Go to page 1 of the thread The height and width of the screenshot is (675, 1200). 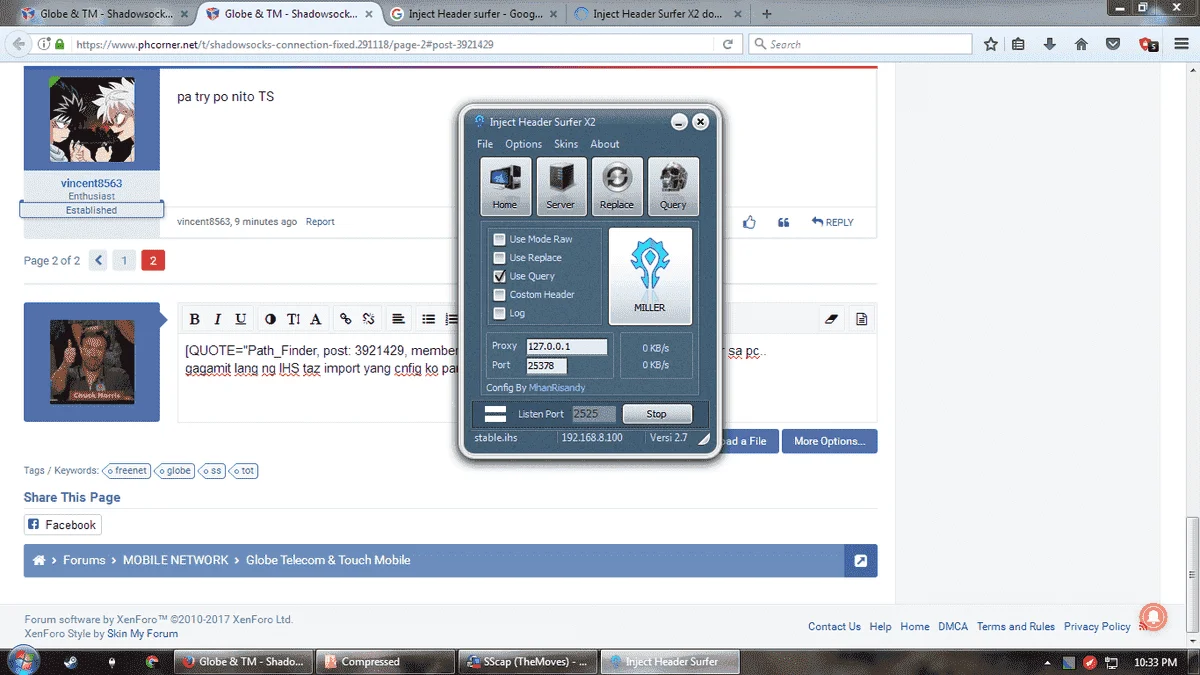click(124, 261)
